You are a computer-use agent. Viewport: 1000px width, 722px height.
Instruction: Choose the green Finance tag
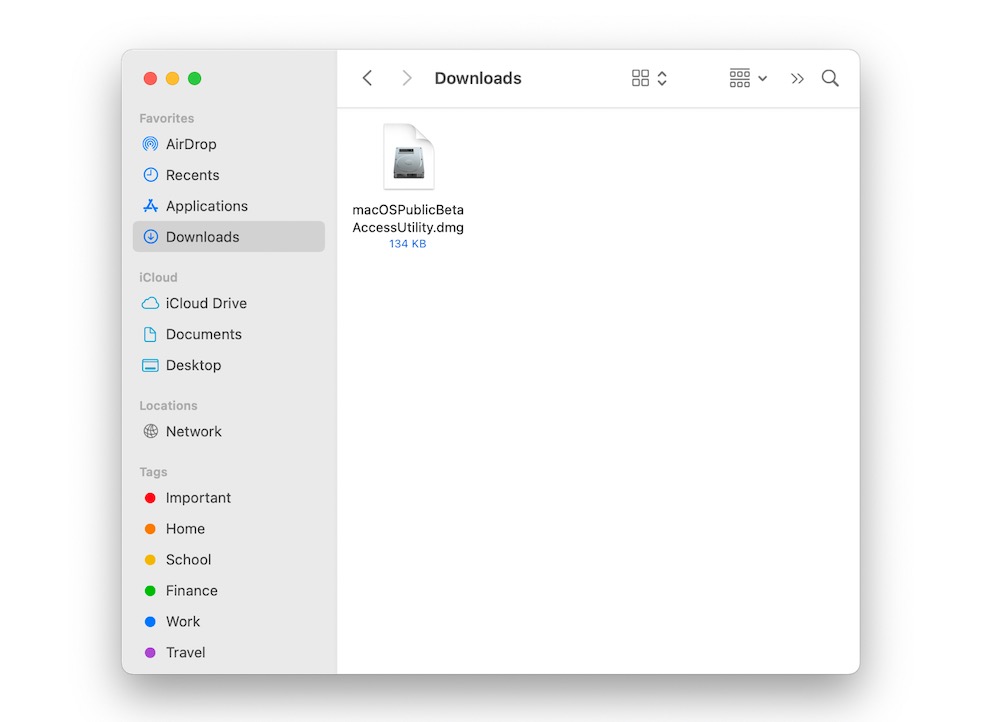[191, 591]
